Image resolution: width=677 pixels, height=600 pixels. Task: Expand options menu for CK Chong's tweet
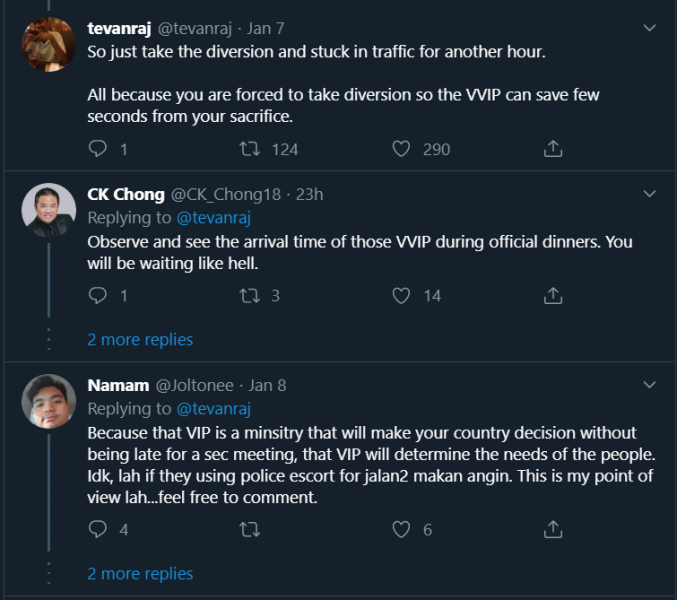click(648, 194)
